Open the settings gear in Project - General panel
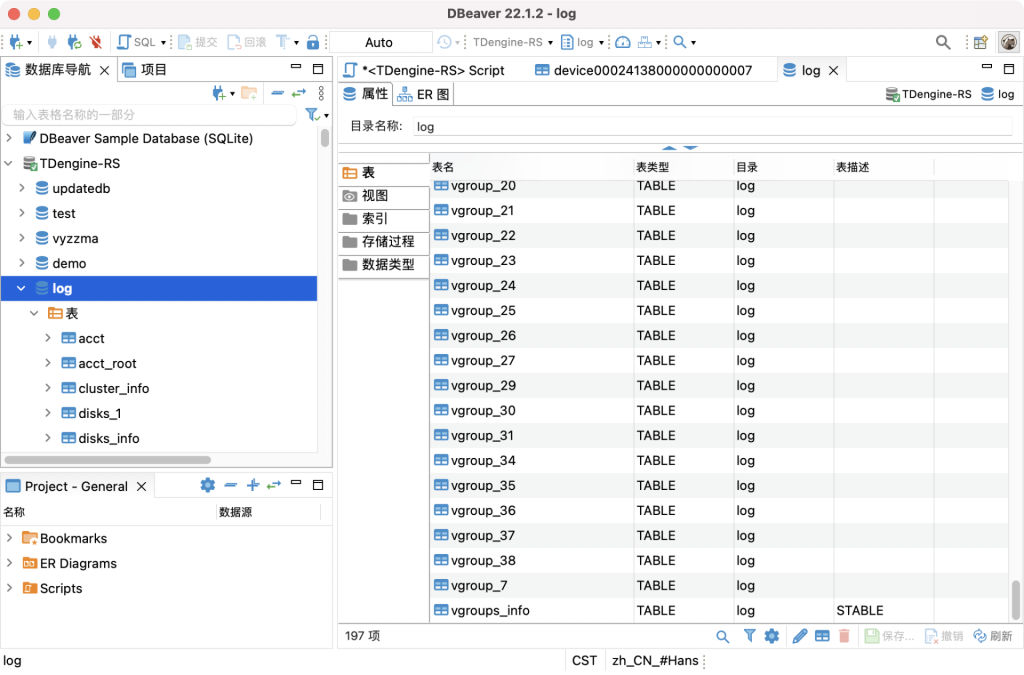Screen dimensions: 1024x675 coord(207,485)
